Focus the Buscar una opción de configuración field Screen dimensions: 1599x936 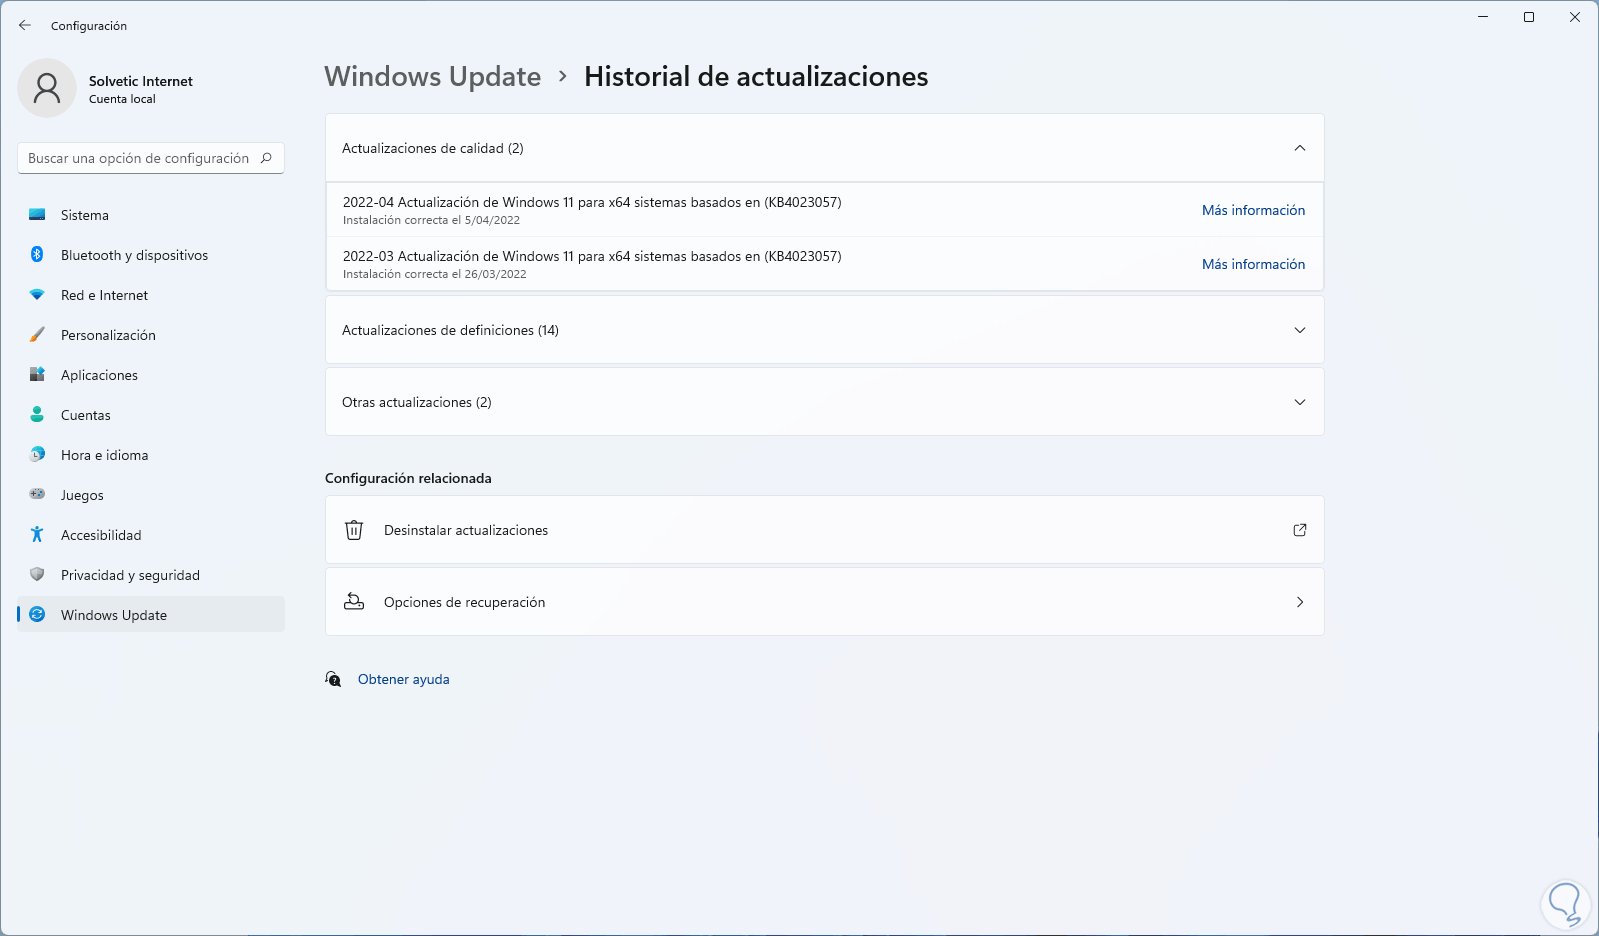(x=151, y=158)
